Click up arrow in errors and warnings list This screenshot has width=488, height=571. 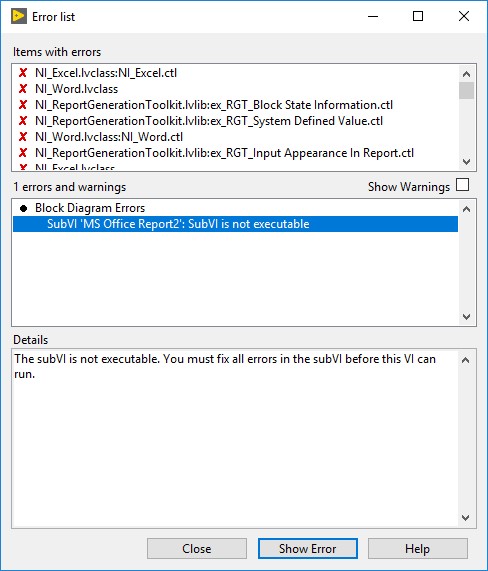pos(466,209)
